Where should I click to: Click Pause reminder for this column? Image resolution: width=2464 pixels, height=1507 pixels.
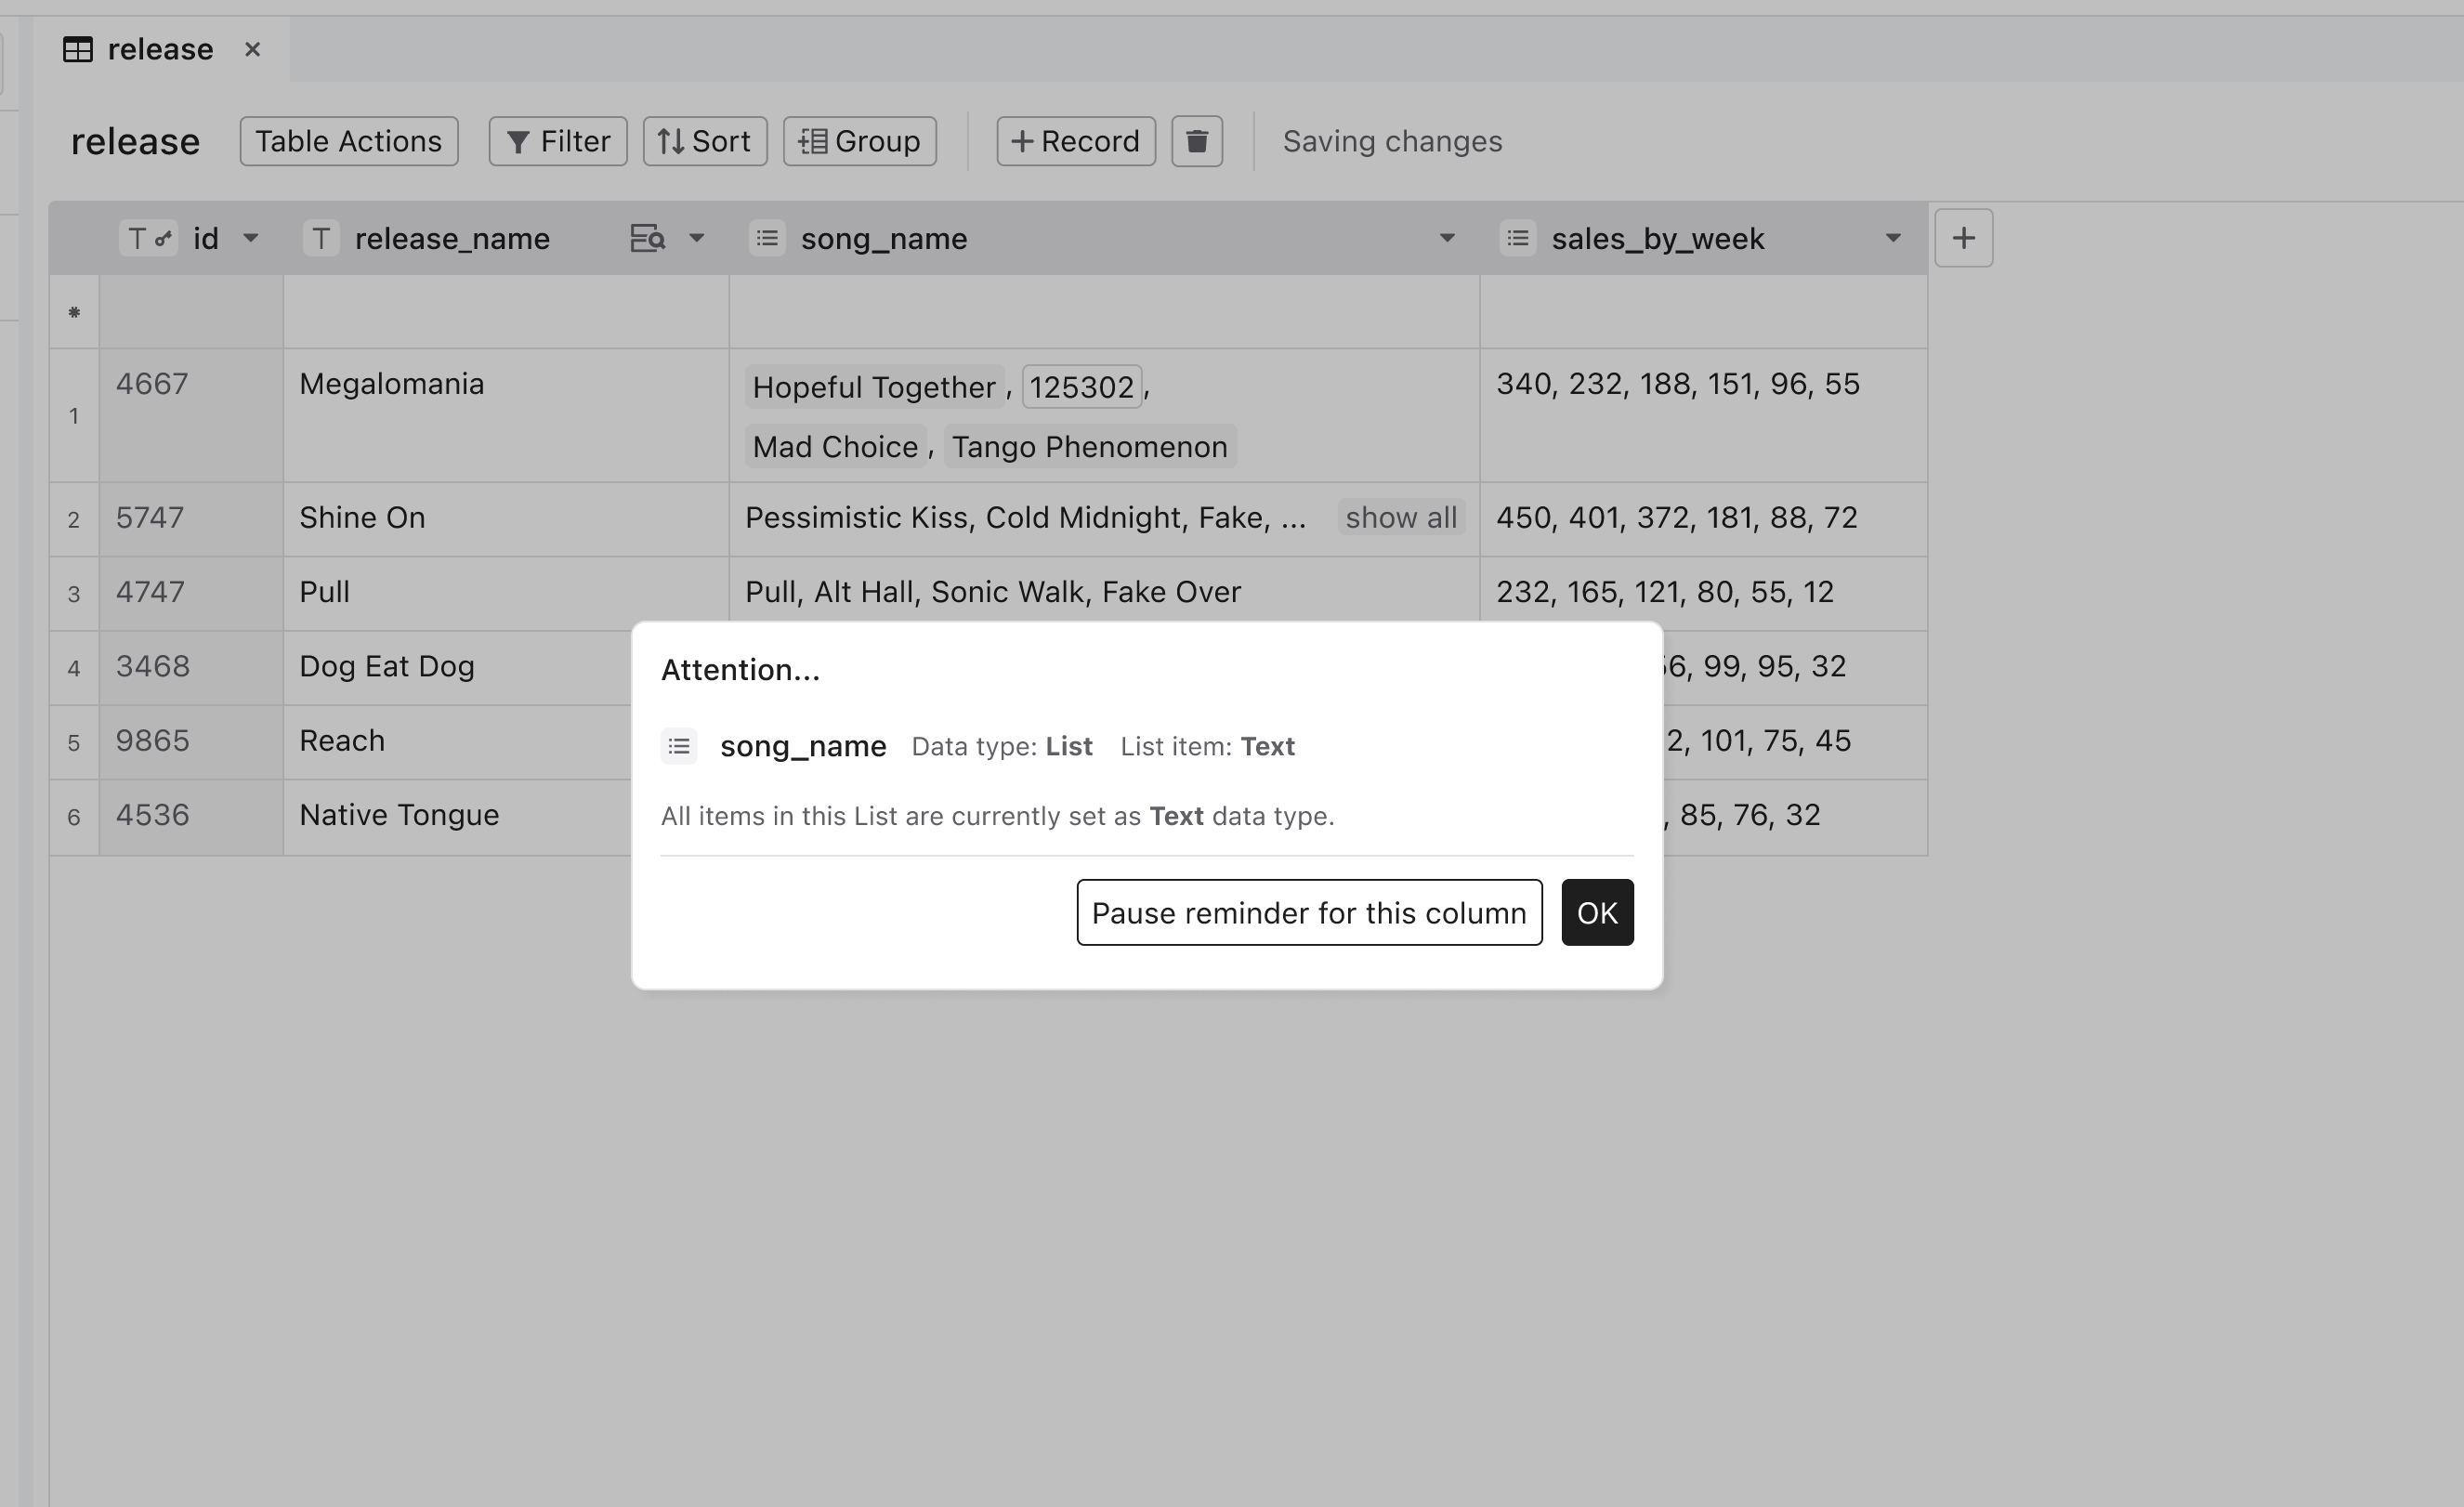1307,912
